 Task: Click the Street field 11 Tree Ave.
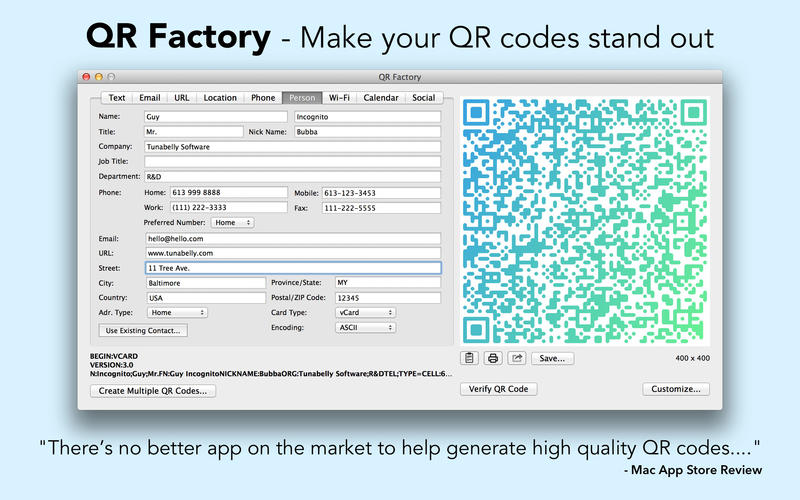(293, 268)
